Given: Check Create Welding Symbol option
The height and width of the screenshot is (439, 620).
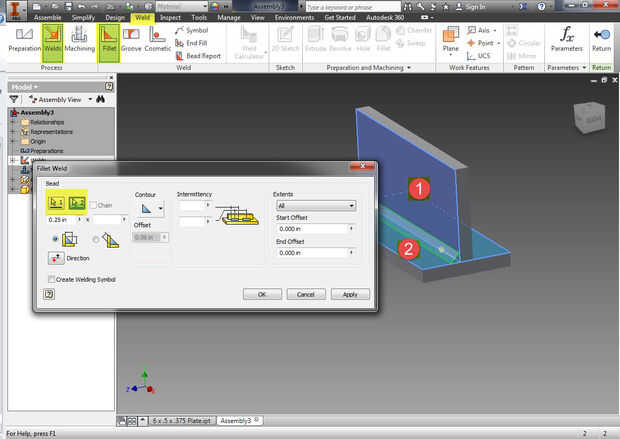Looking at the screenshot, I should 51,279.
